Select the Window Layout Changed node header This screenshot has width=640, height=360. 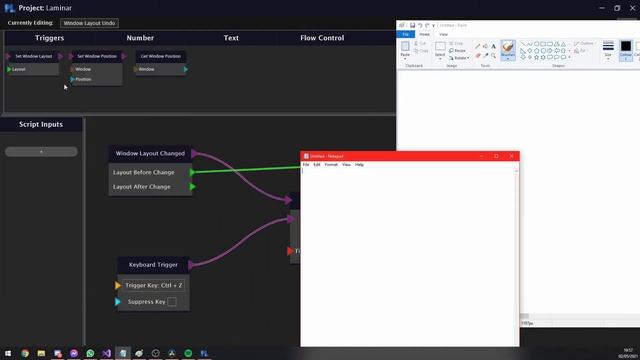(150, 153)
